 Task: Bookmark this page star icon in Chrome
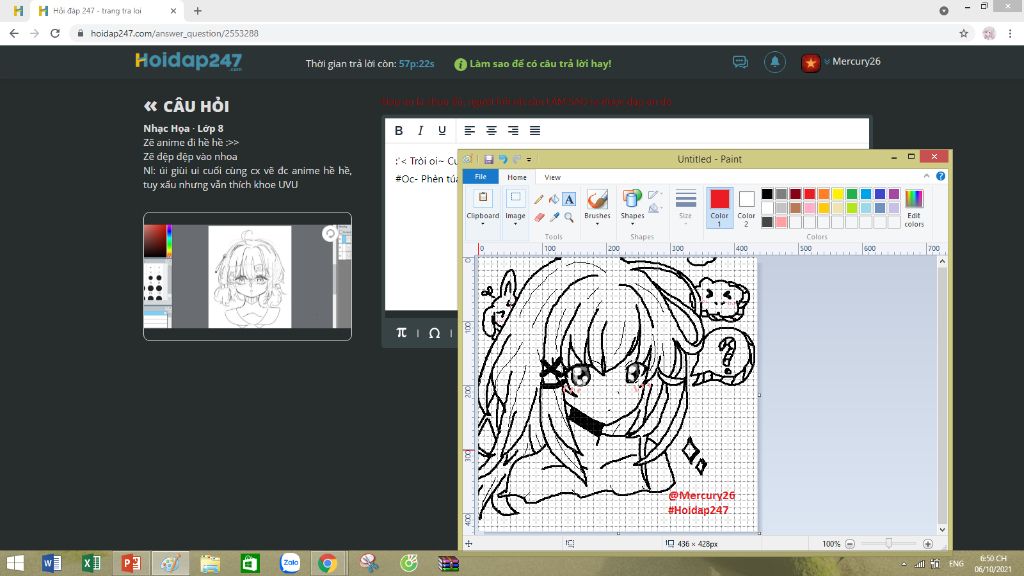pyautogui.click(x=963, y=33)
